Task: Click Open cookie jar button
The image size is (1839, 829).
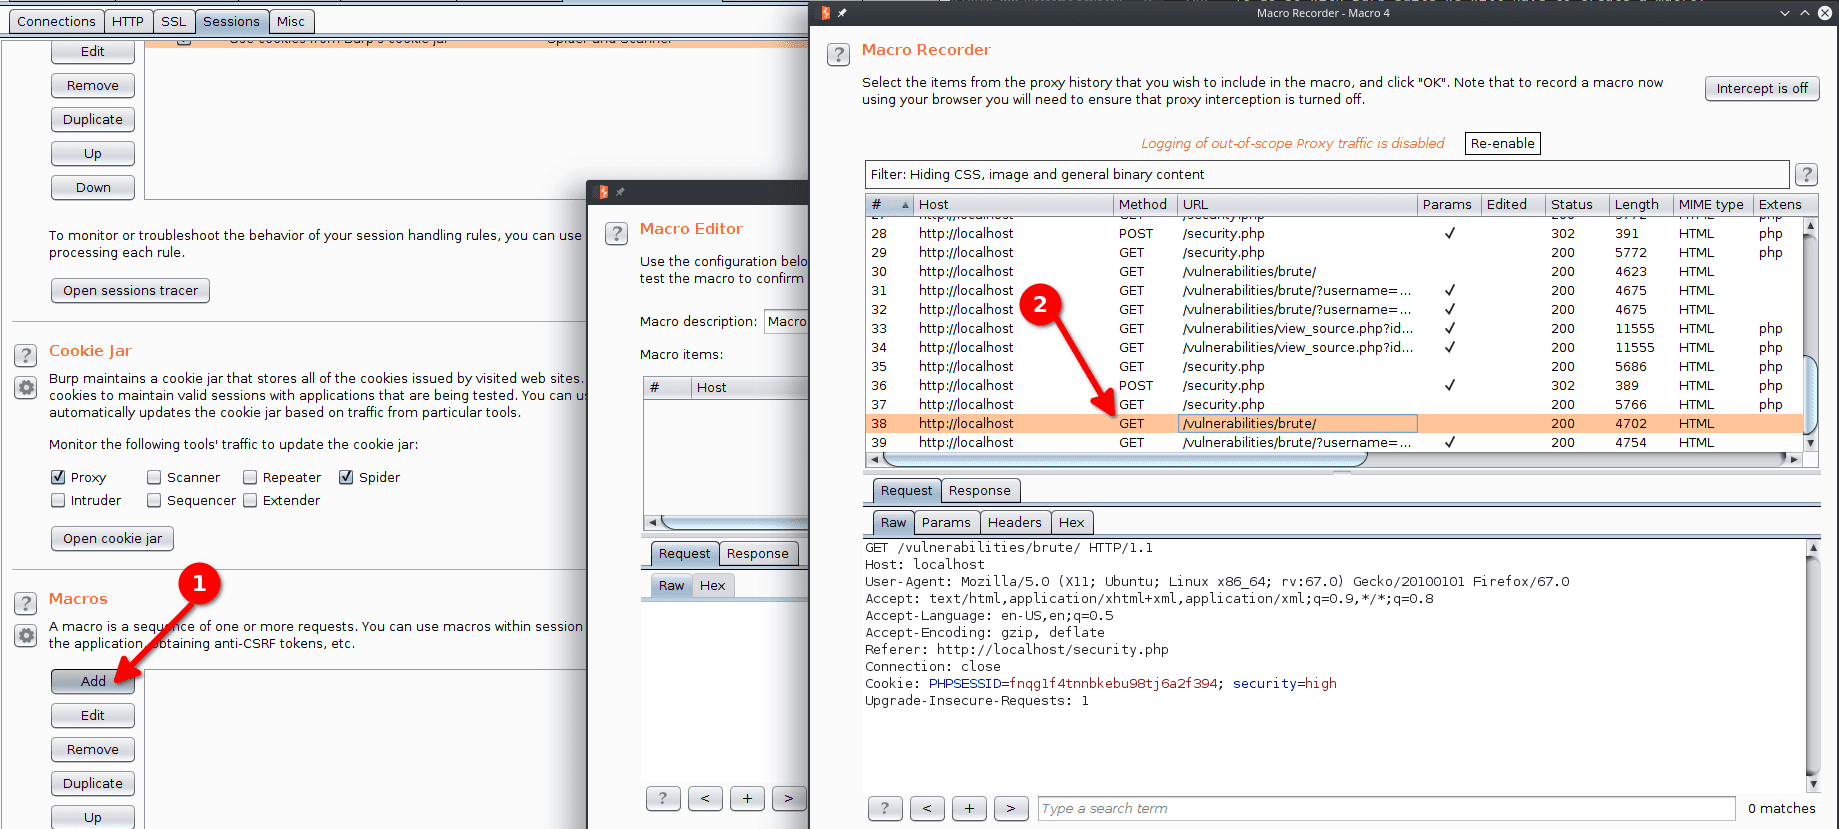Action: [x=113, y=538]
